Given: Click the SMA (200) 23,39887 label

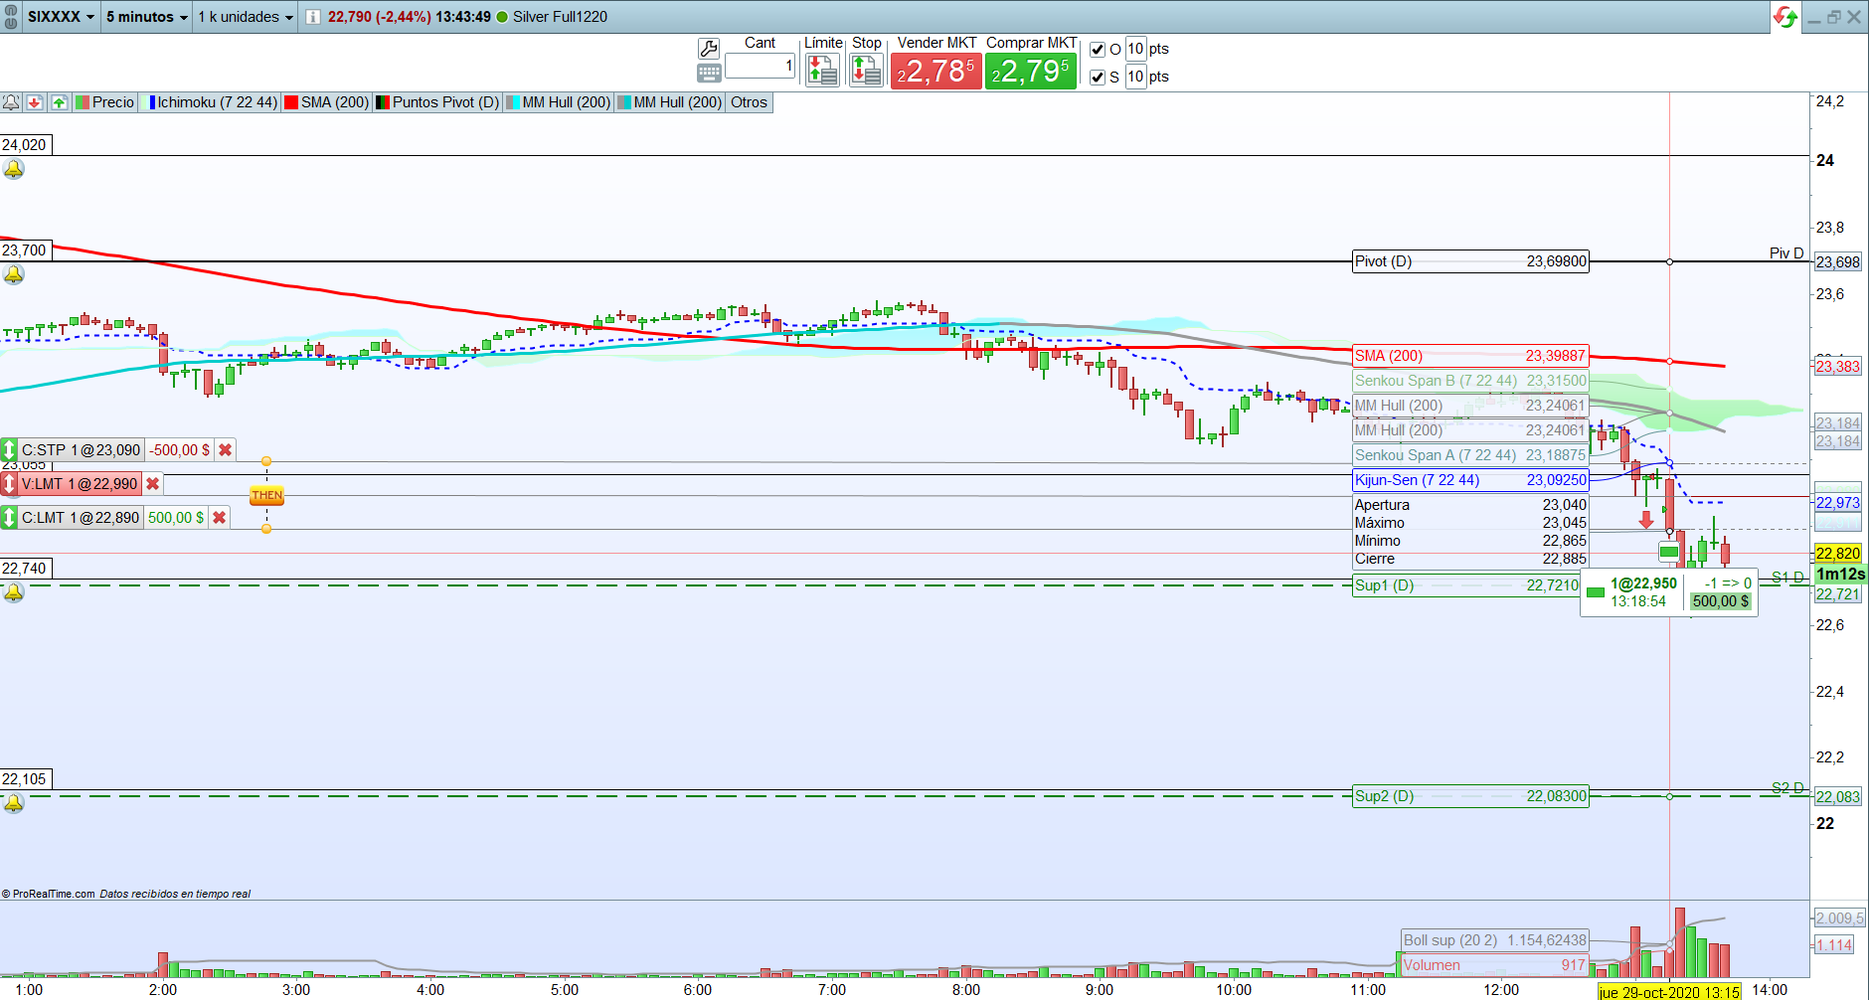Looking at the screenshot, I should pyautogui.click(x=1470, y=356).
